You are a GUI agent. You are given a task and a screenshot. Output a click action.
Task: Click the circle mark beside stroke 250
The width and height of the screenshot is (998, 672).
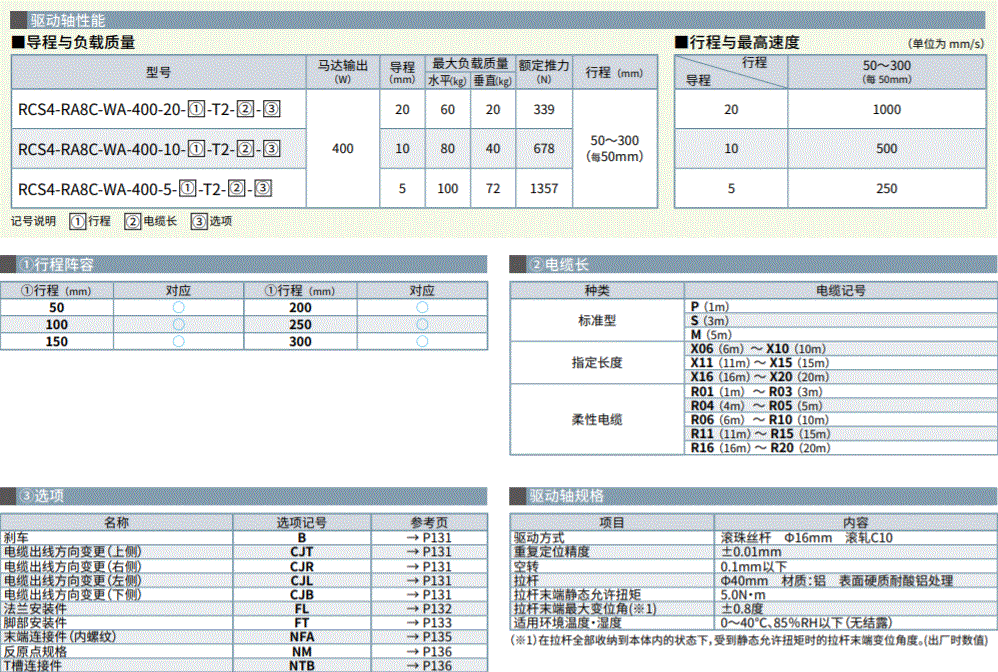[422, 325]
